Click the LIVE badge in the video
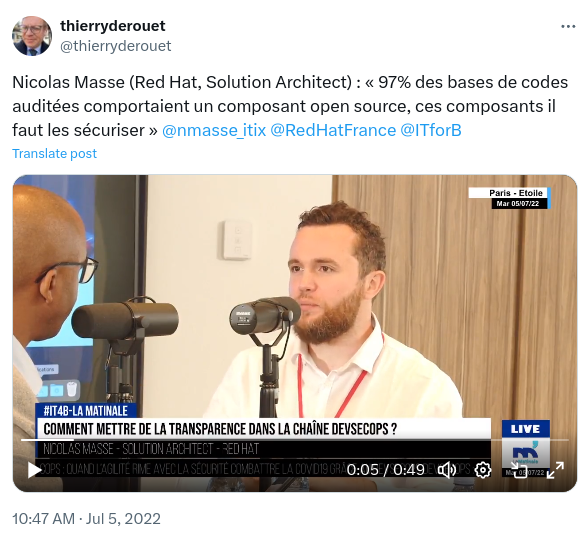Image resolution: width=587 pixels, height=536 pixels. (525, 429)
